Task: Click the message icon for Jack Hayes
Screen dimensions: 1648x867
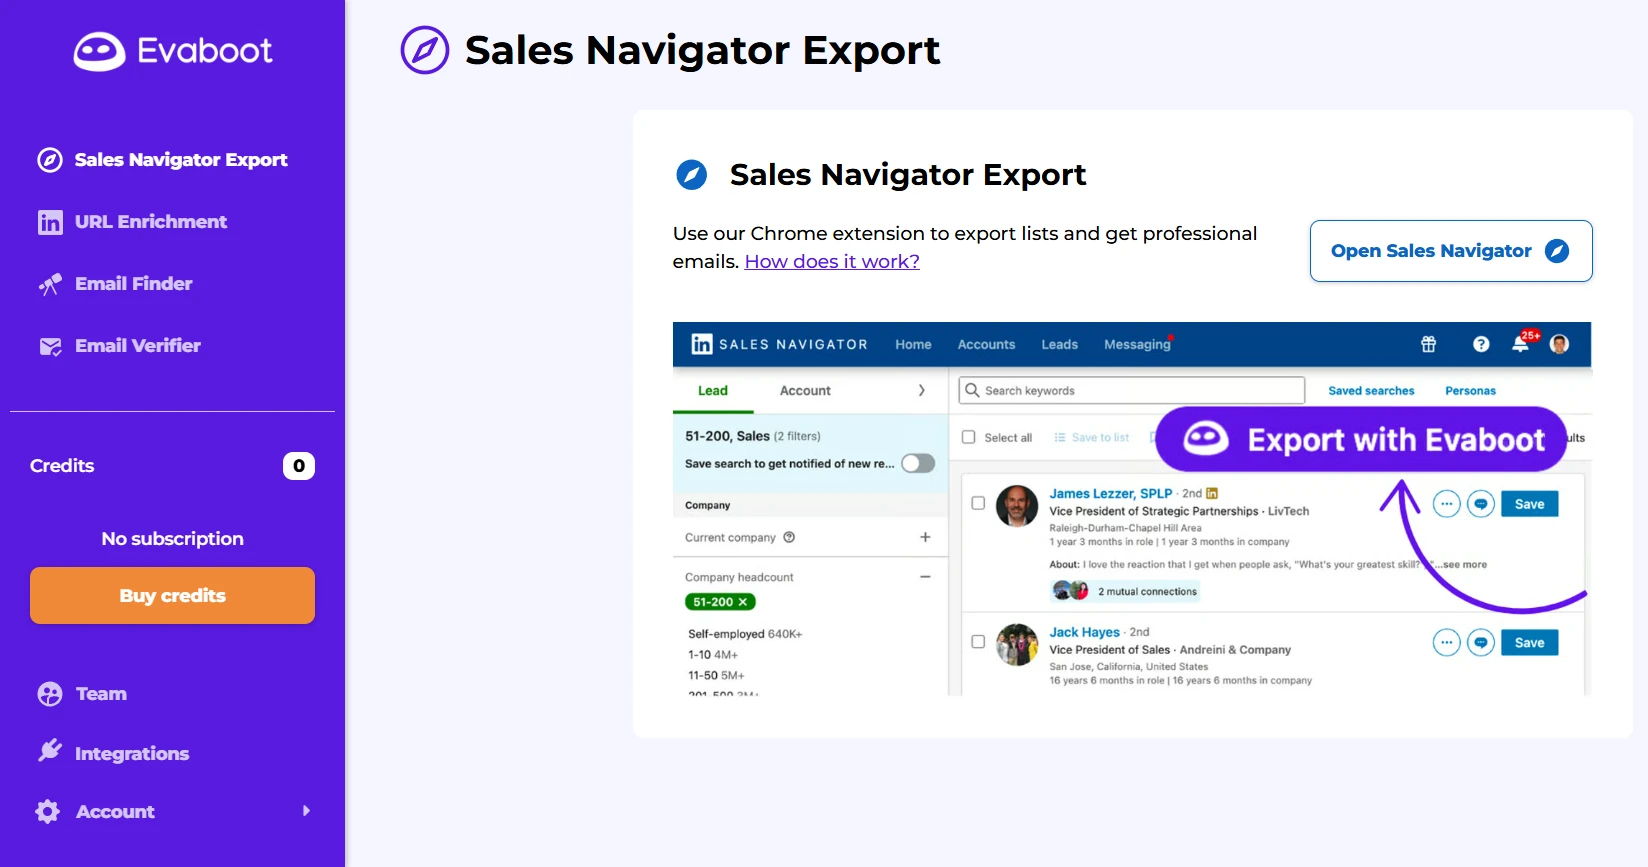Action: click(1481, 642)
